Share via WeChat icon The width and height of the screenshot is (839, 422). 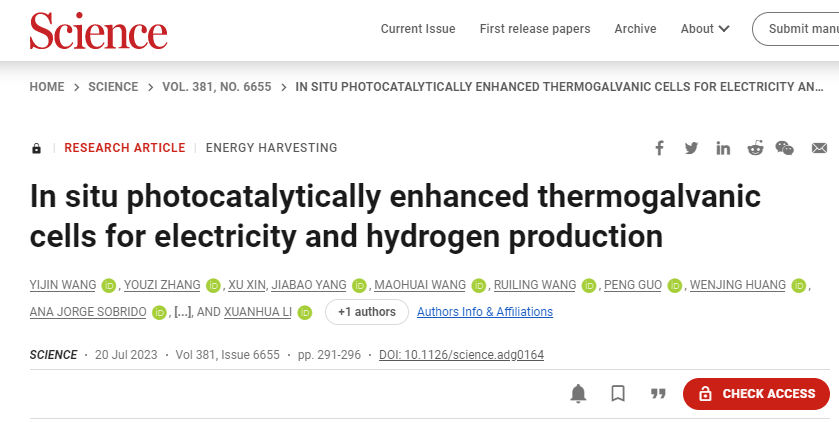(x=784, y=148)
